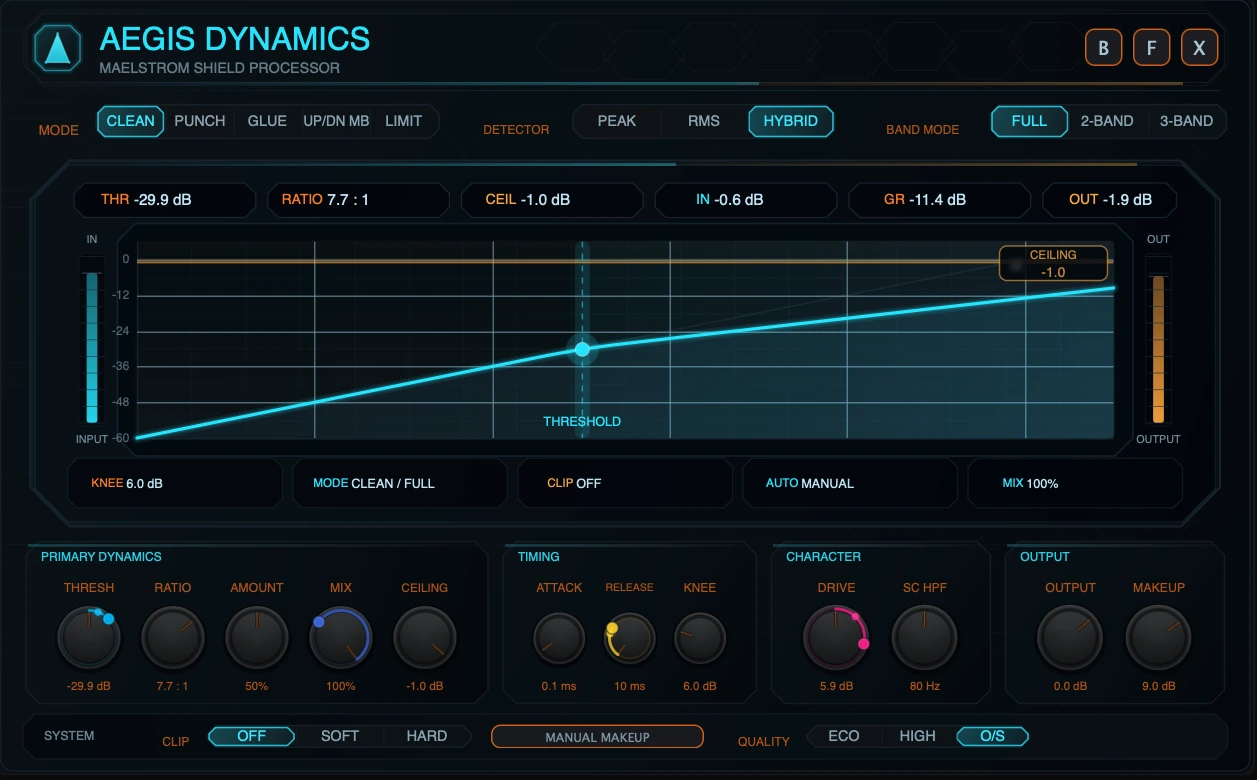Image resolution: width=1257 pixels, height=780 pixels.
Task: Click the CEILING knob
Action: click(x=425, y=639)
